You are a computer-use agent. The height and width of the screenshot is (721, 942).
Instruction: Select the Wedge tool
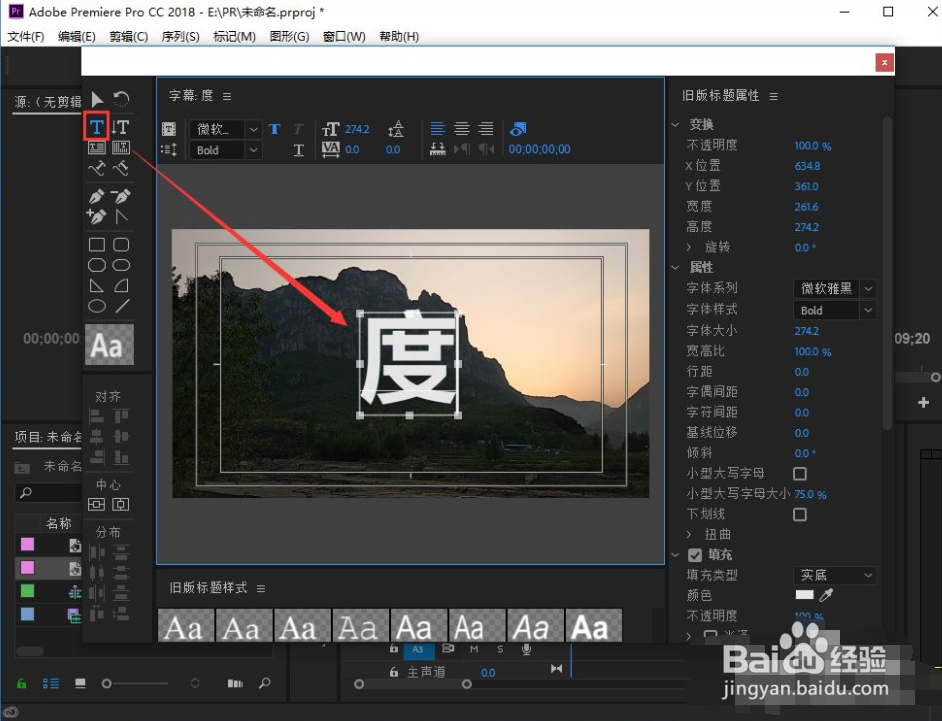click(x=96, y=285)
